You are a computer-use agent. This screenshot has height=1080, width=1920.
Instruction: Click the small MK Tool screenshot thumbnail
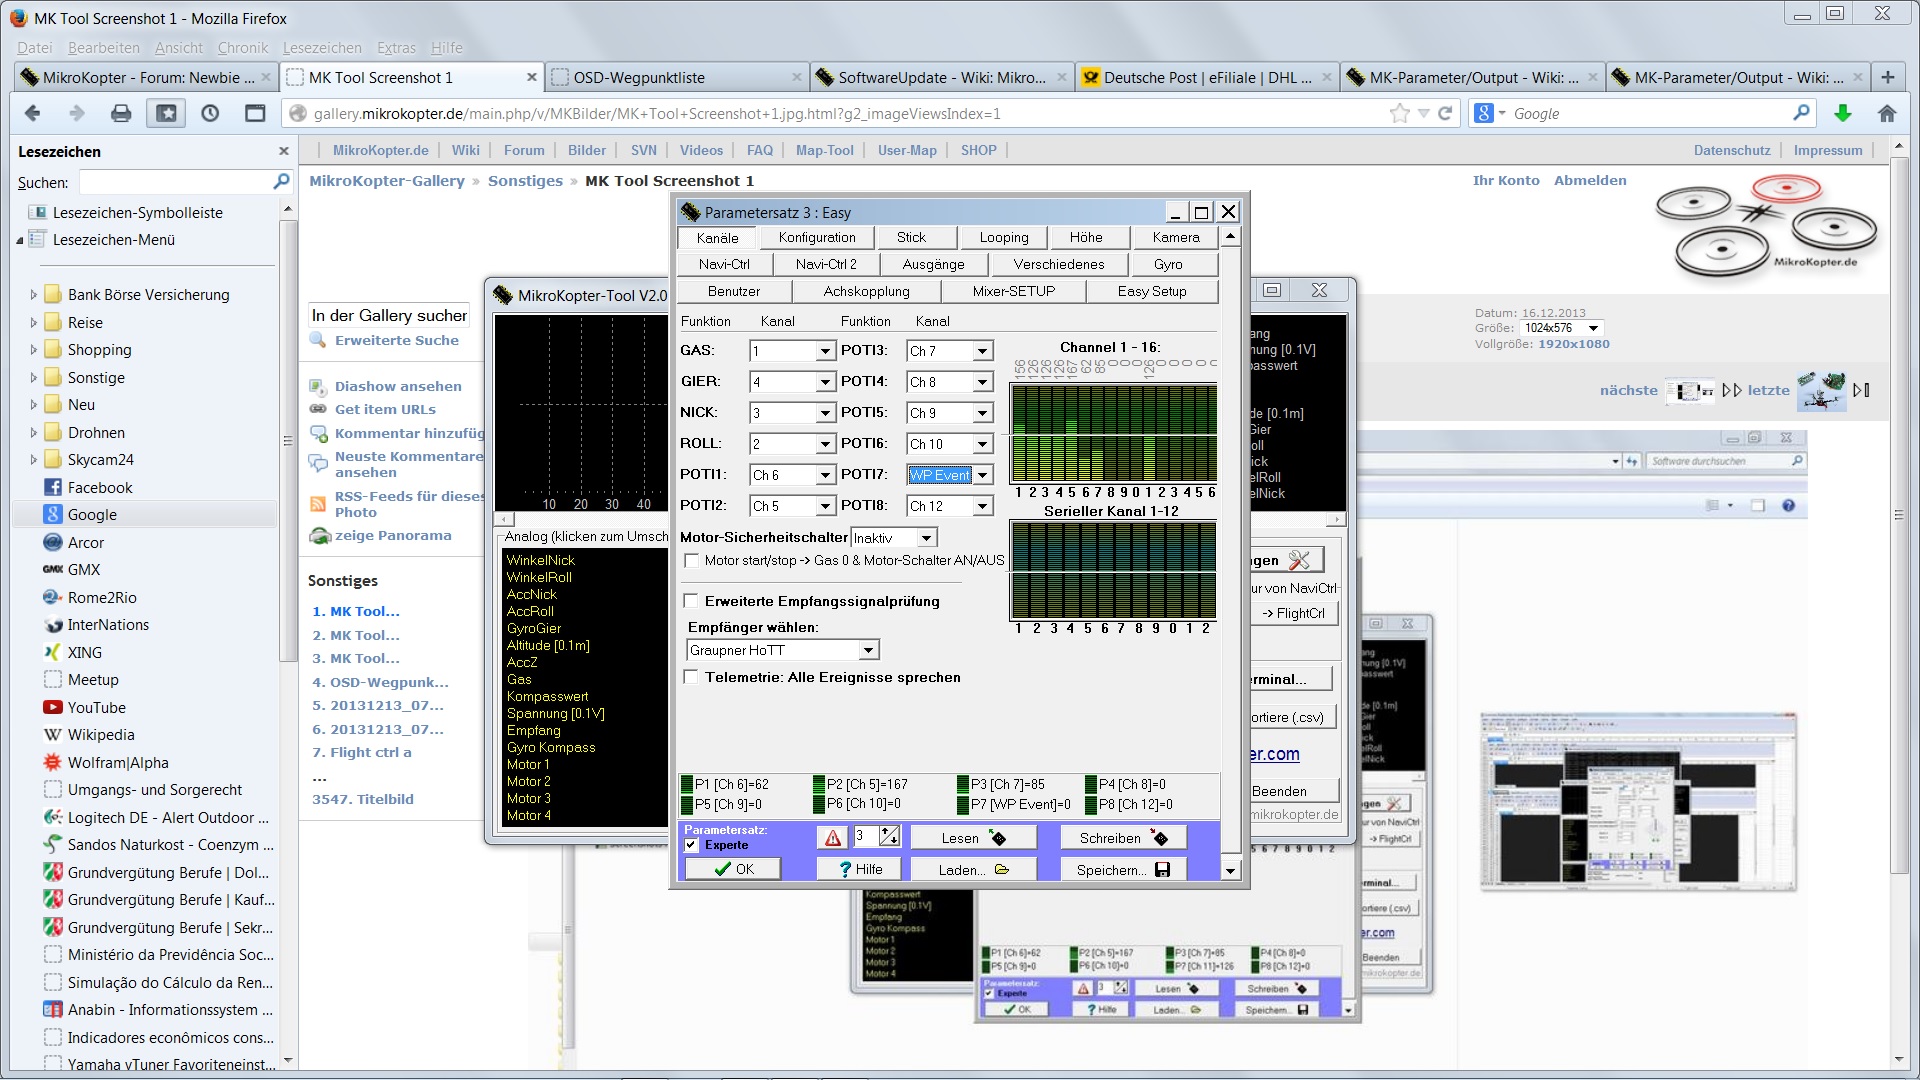click(x=1638, y=801)
